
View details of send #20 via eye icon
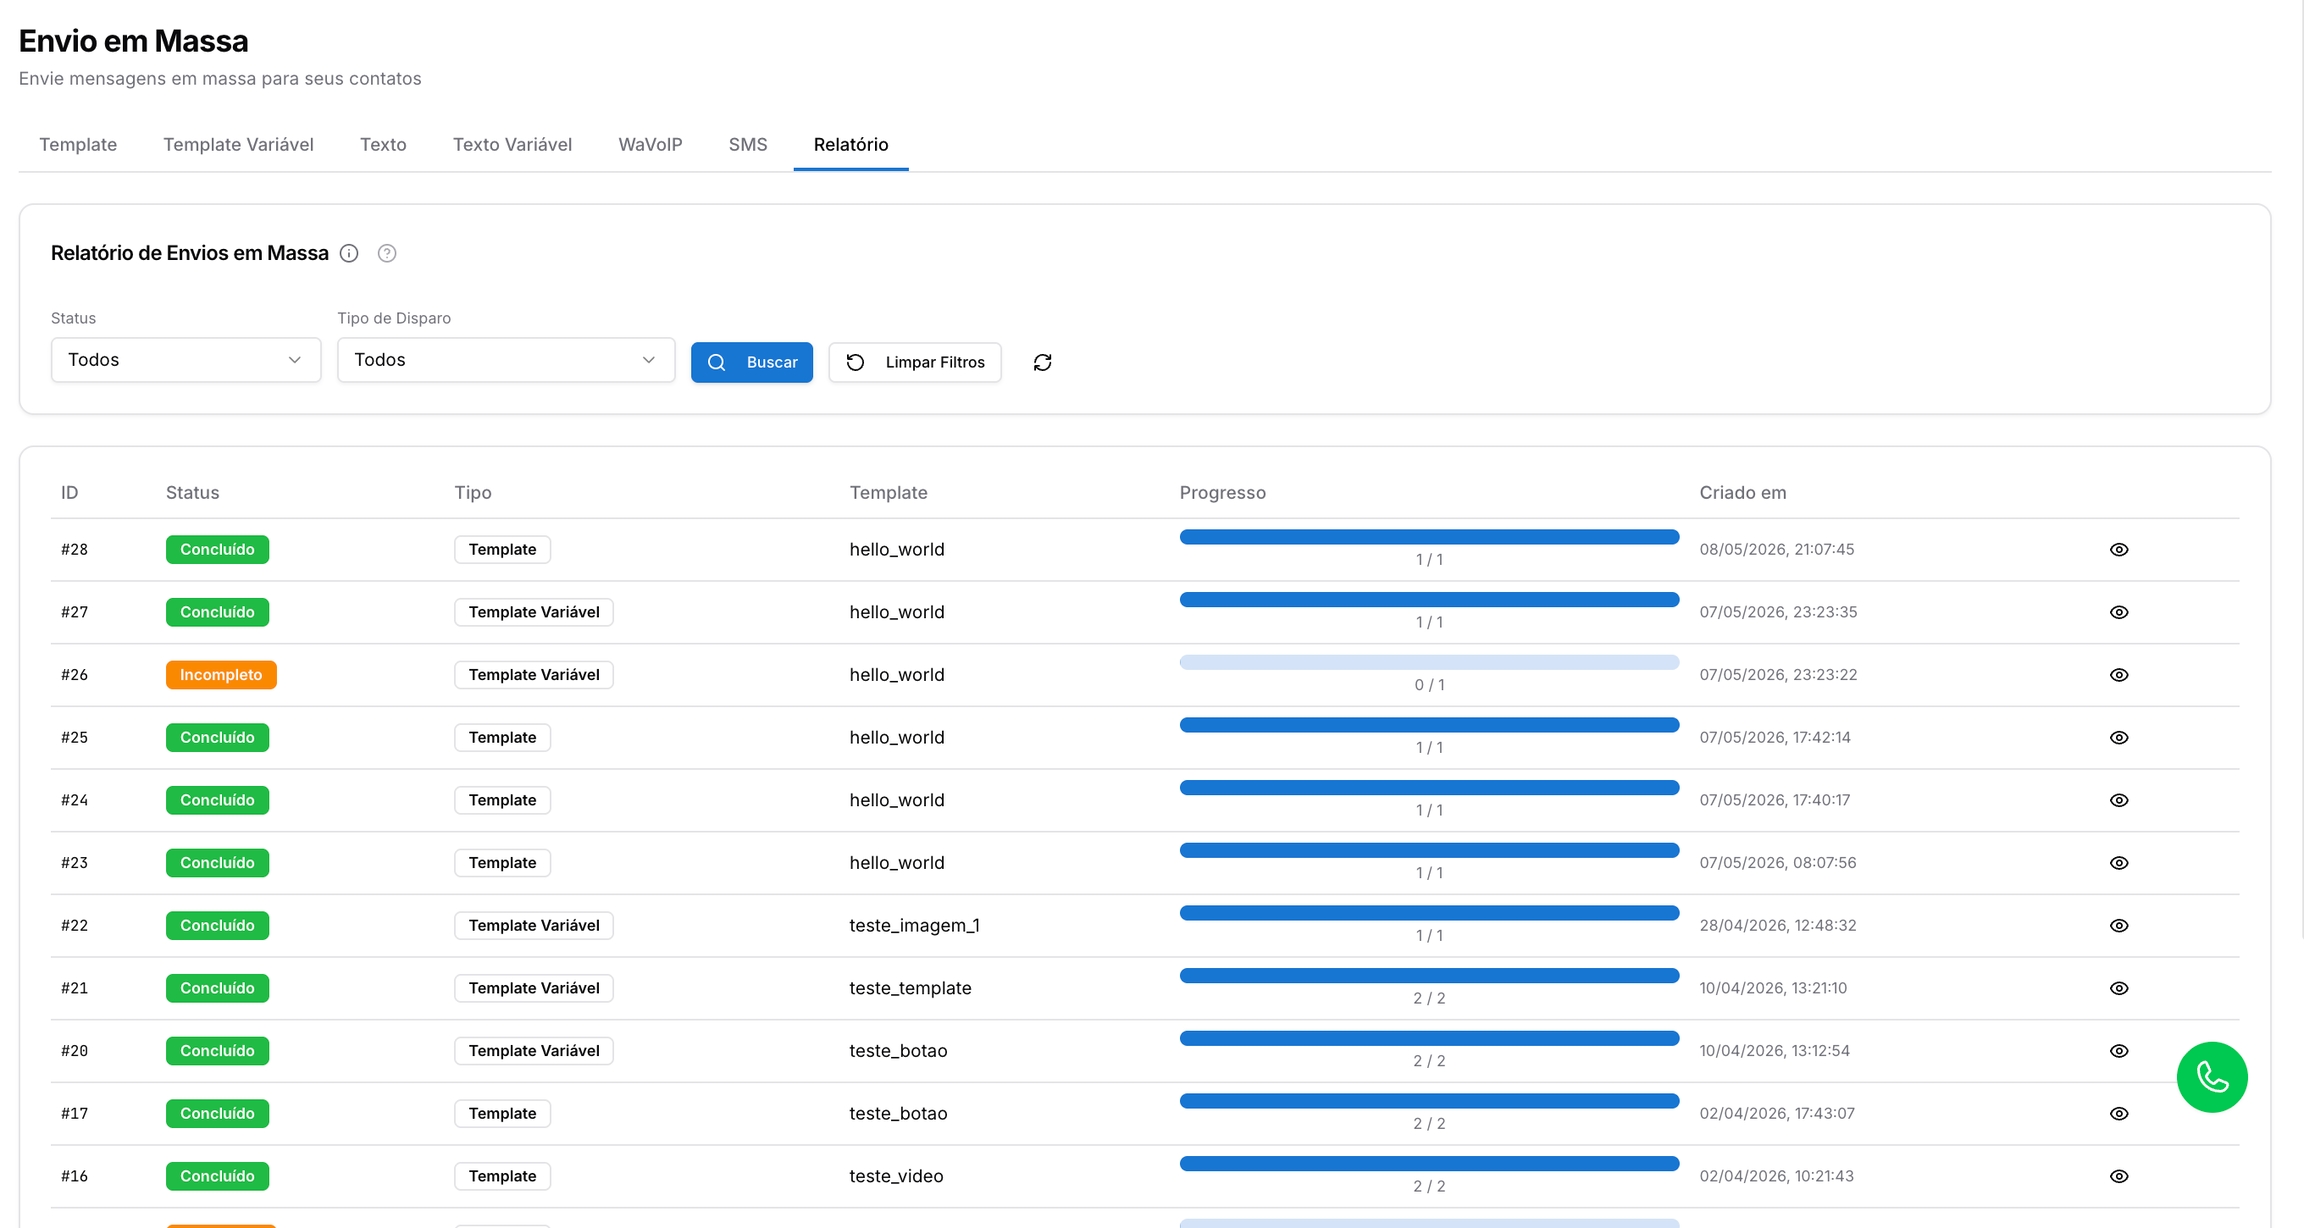click(x=2119, y=1051)
